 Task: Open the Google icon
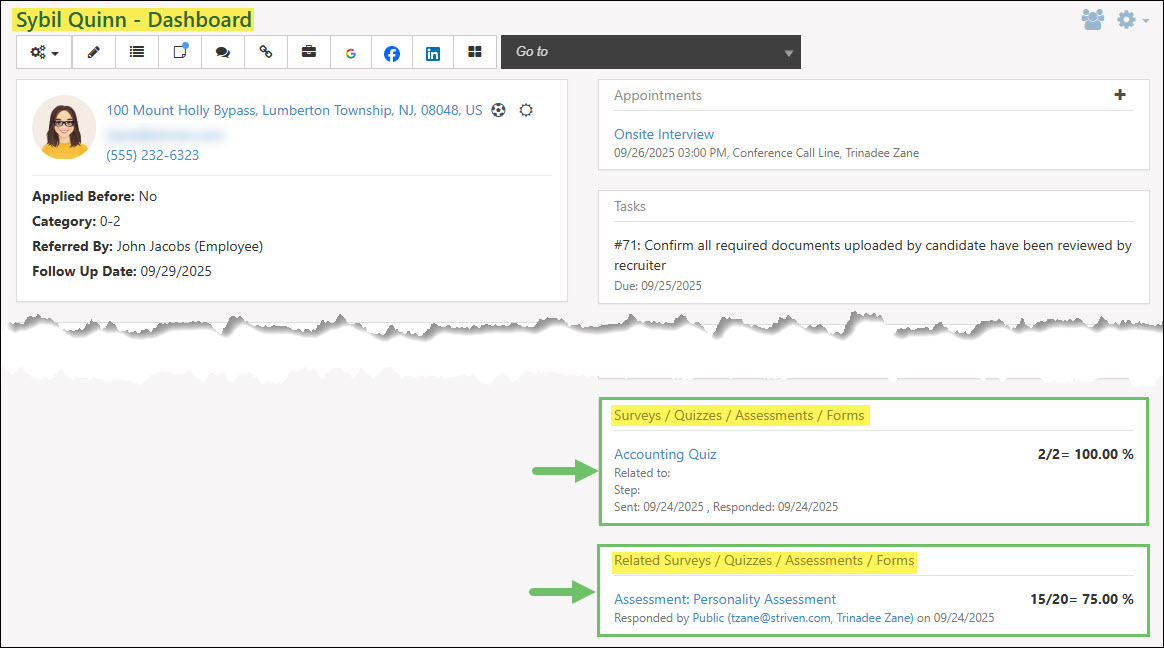point(350,52)
